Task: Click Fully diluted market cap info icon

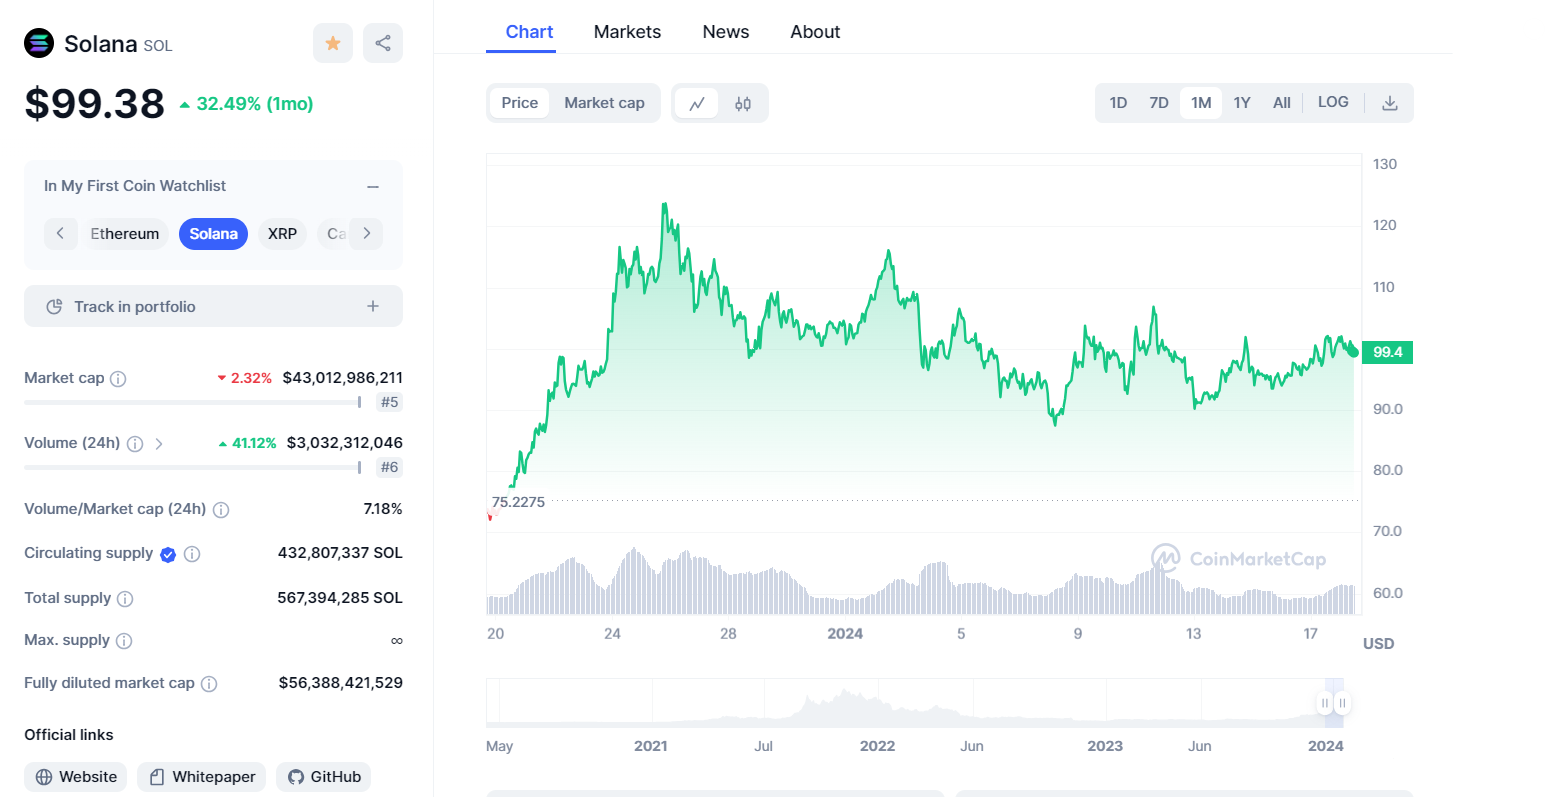Action: click(209, 684)
